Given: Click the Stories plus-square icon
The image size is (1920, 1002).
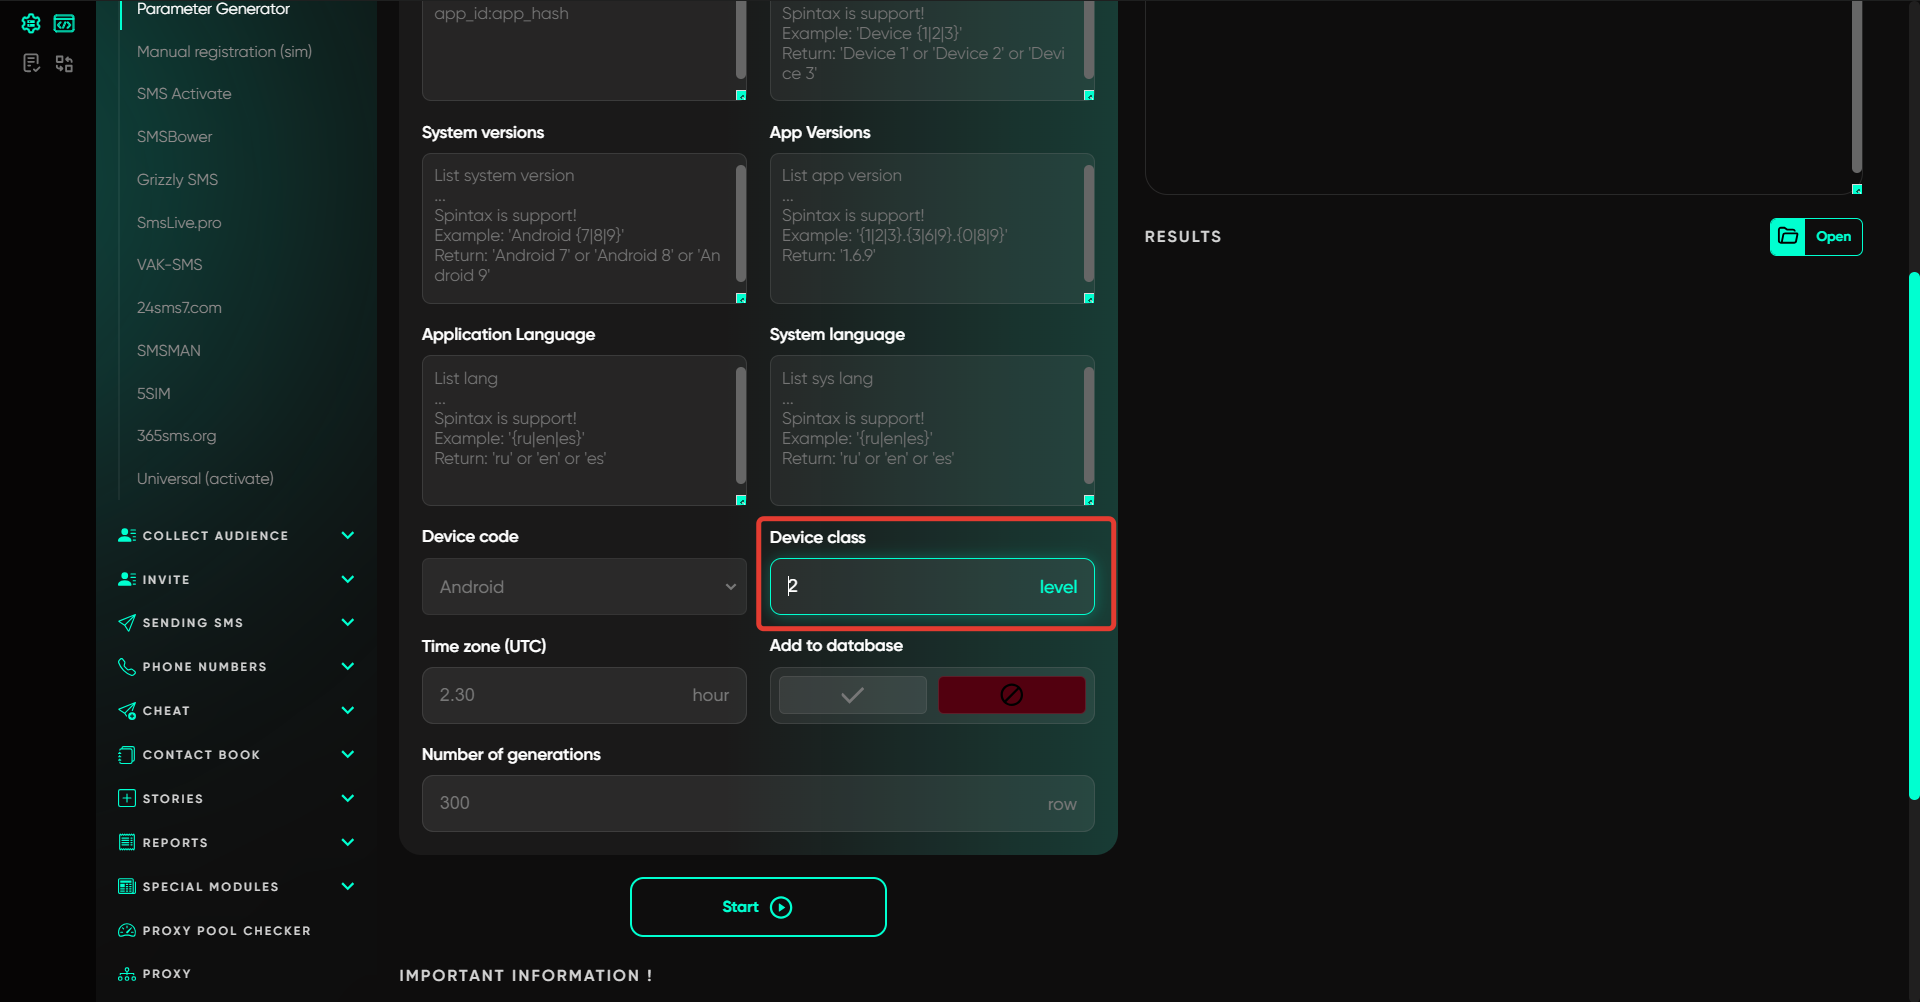Looking at the screenshot, I should [x=127, y=799].
